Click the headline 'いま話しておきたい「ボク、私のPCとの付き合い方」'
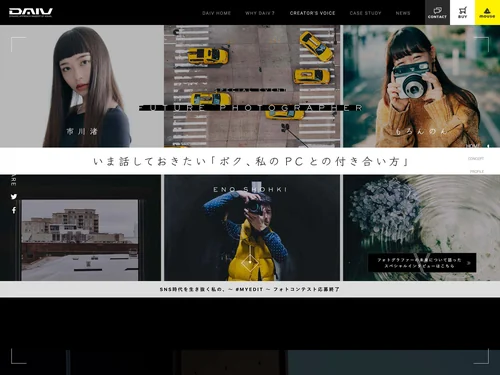 click(251, 161)
